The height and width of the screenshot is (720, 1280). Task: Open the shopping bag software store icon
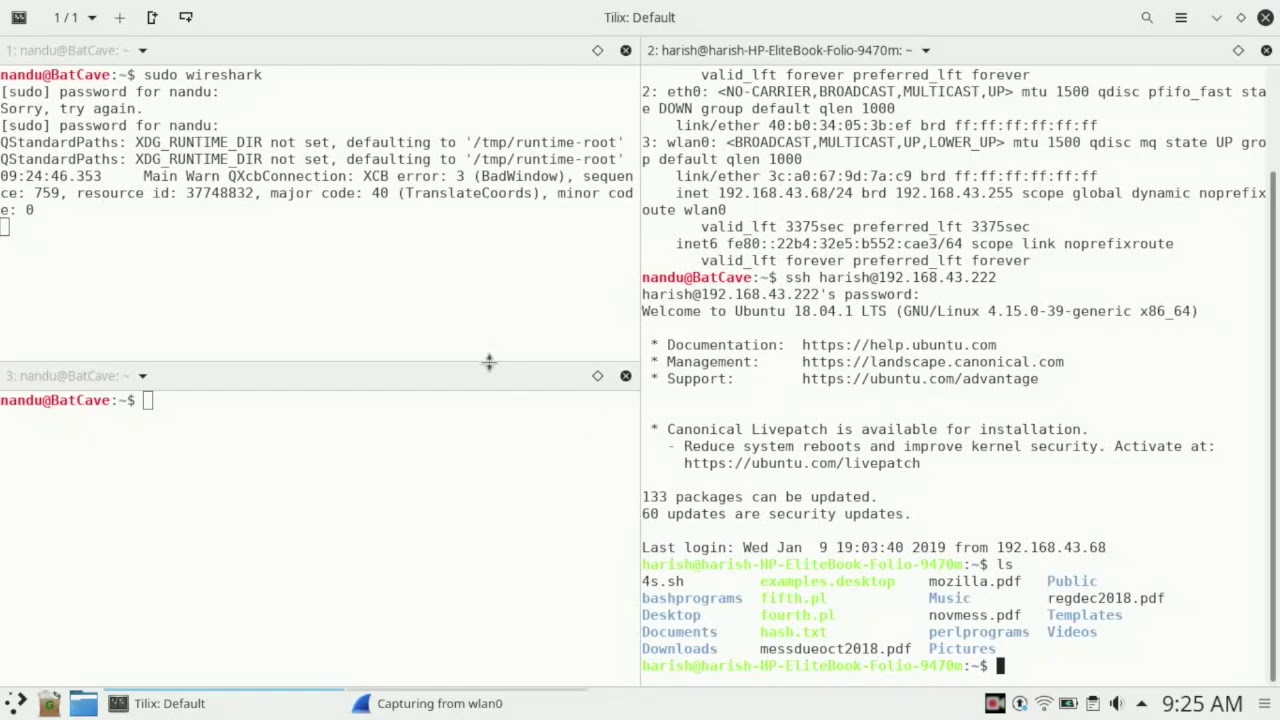[49, 703]
